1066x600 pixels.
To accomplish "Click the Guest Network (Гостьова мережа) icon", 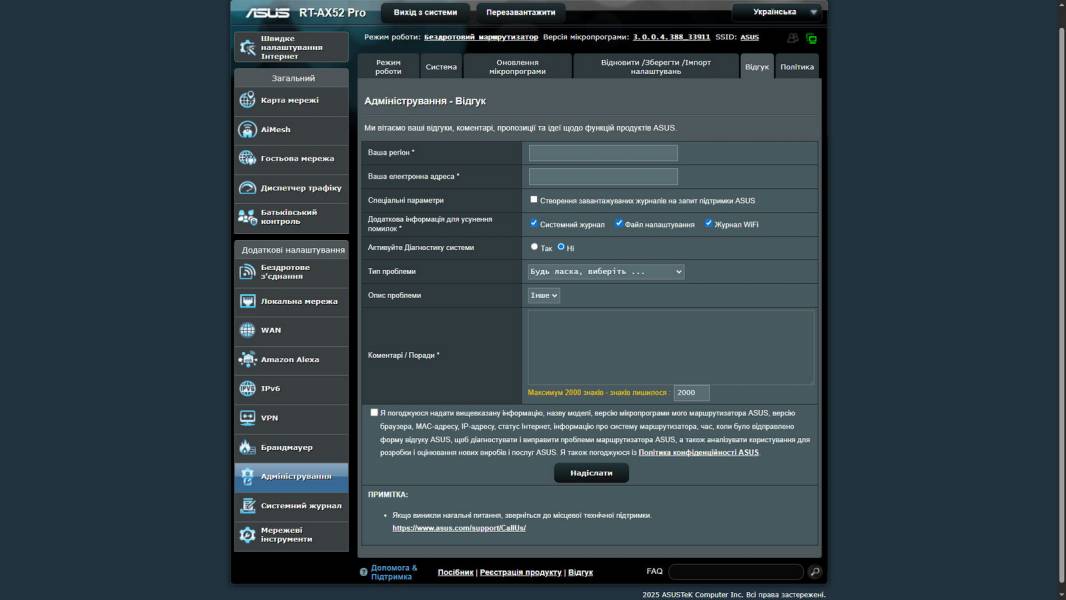I will pos(247,158).
